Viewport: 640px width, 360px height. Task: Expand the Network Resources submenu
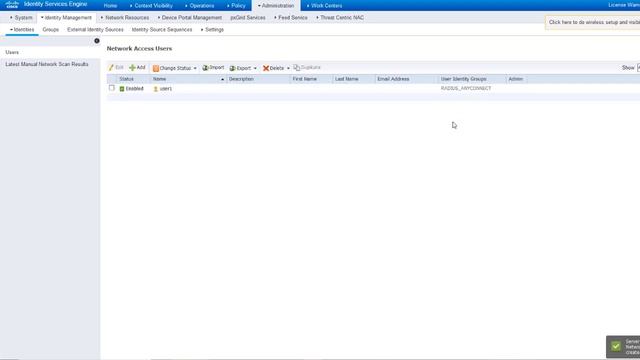124,18
